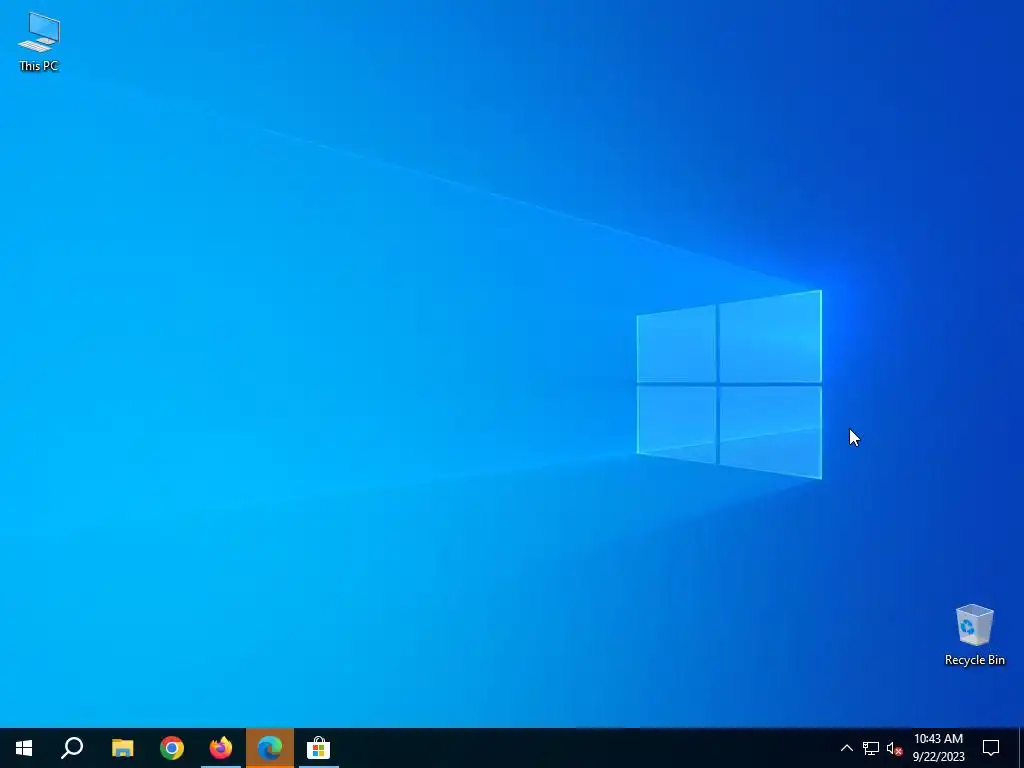
Task: Open the Action Center notifications icon
Action: 991,748
